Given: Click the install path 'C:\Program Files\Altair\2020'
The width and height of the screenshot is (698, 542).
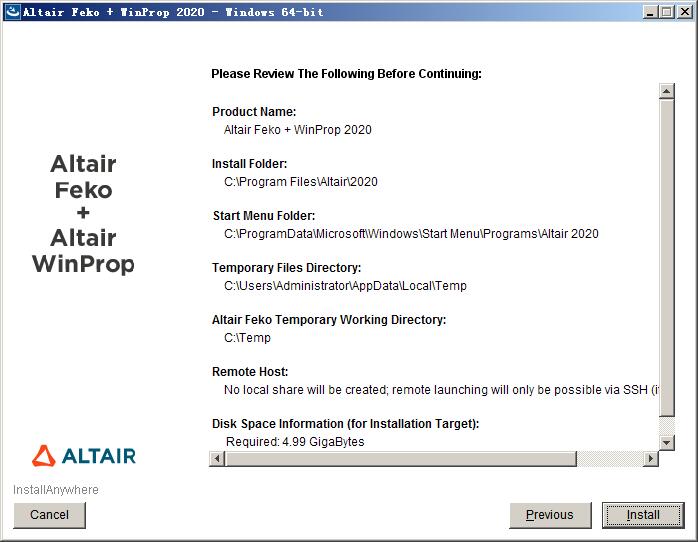Looking at the screenshot, I should click(x=300, y=182).
